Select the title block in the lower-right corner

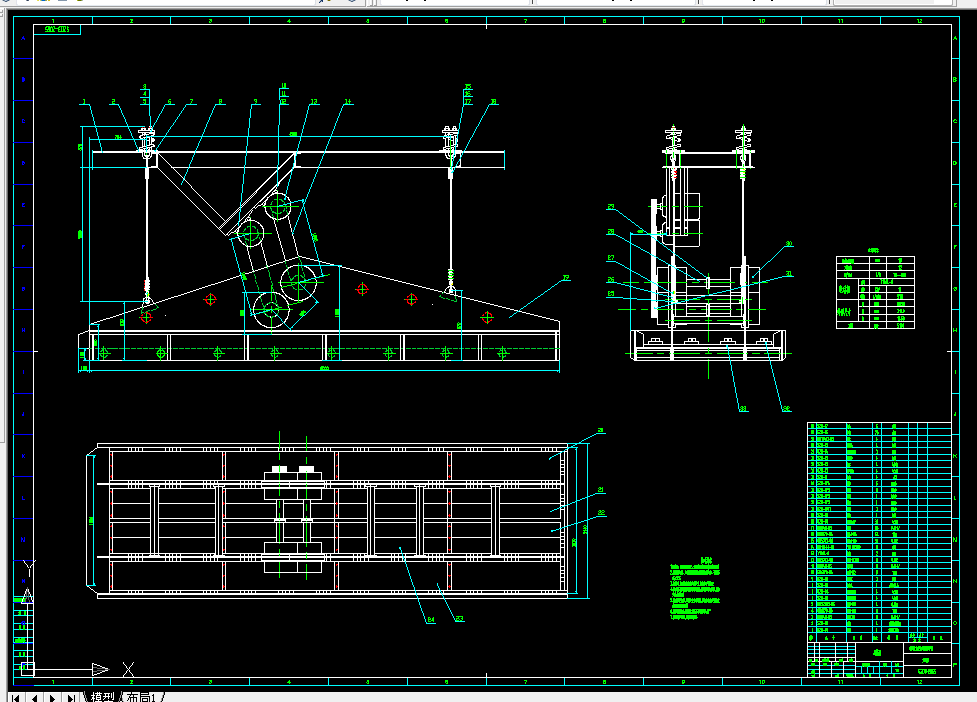[879, 660]
